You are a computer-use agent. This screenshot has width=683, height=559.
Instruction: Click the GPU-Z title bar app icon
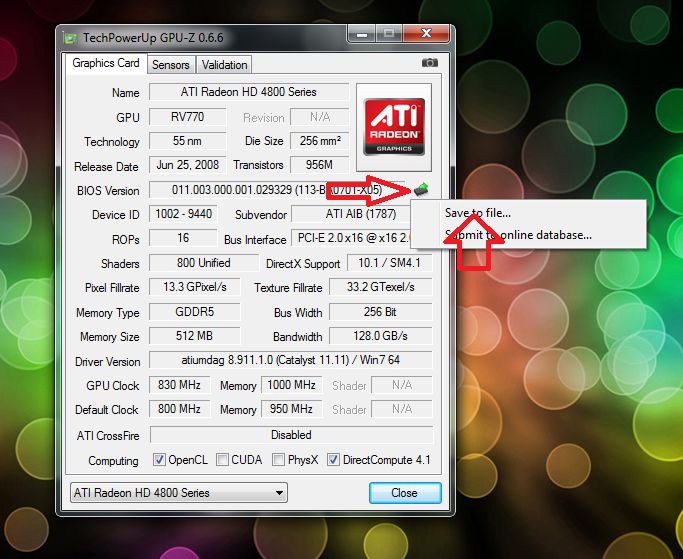pos(70,38)
